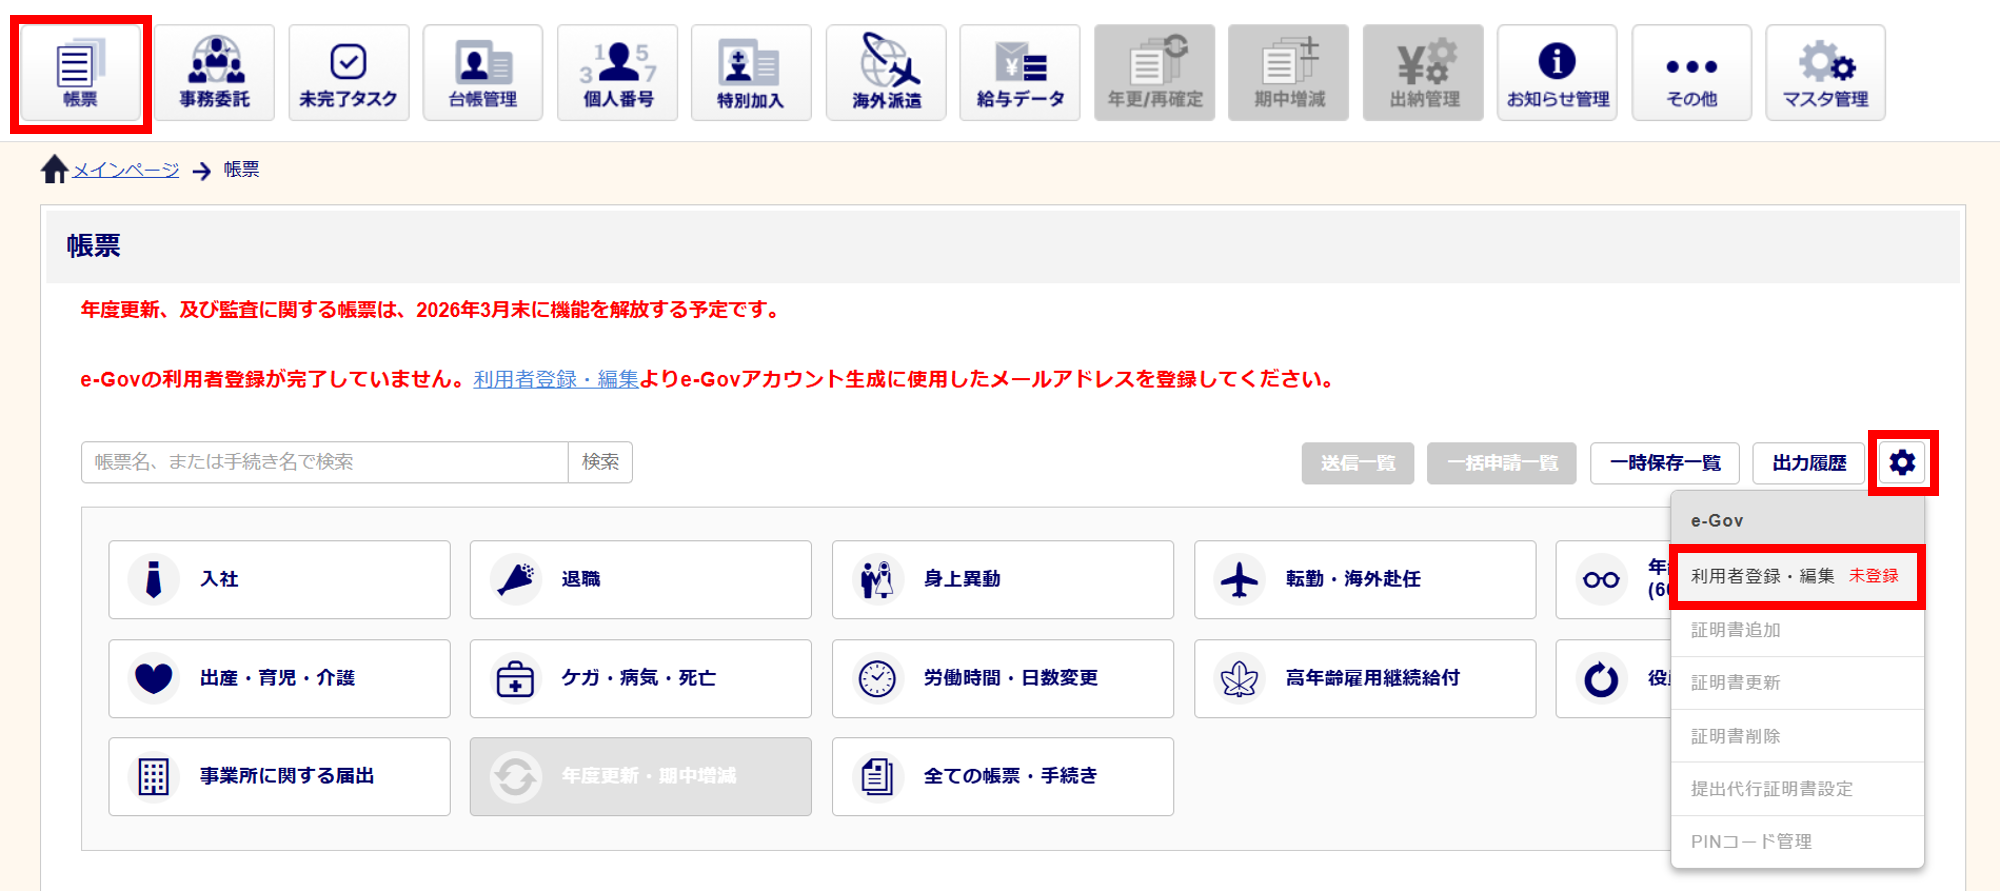The height and width of the screenshot is (891, 2000).
Task: Choose 証明書追加 menu entry
Action: coord(1736,630)
